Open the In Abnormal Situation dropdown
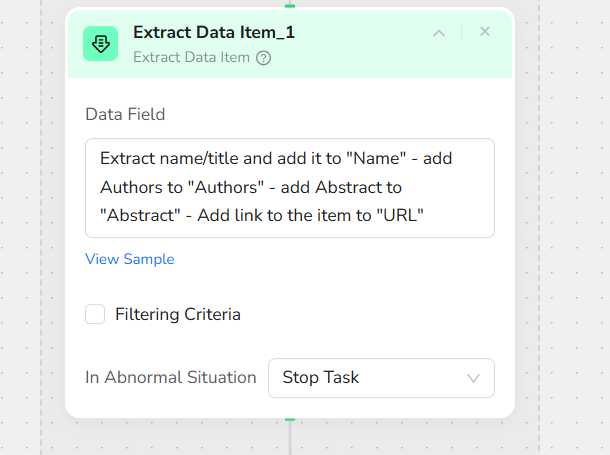The height and width of the screenshot is (455, 610). click(x=381, y=378)
